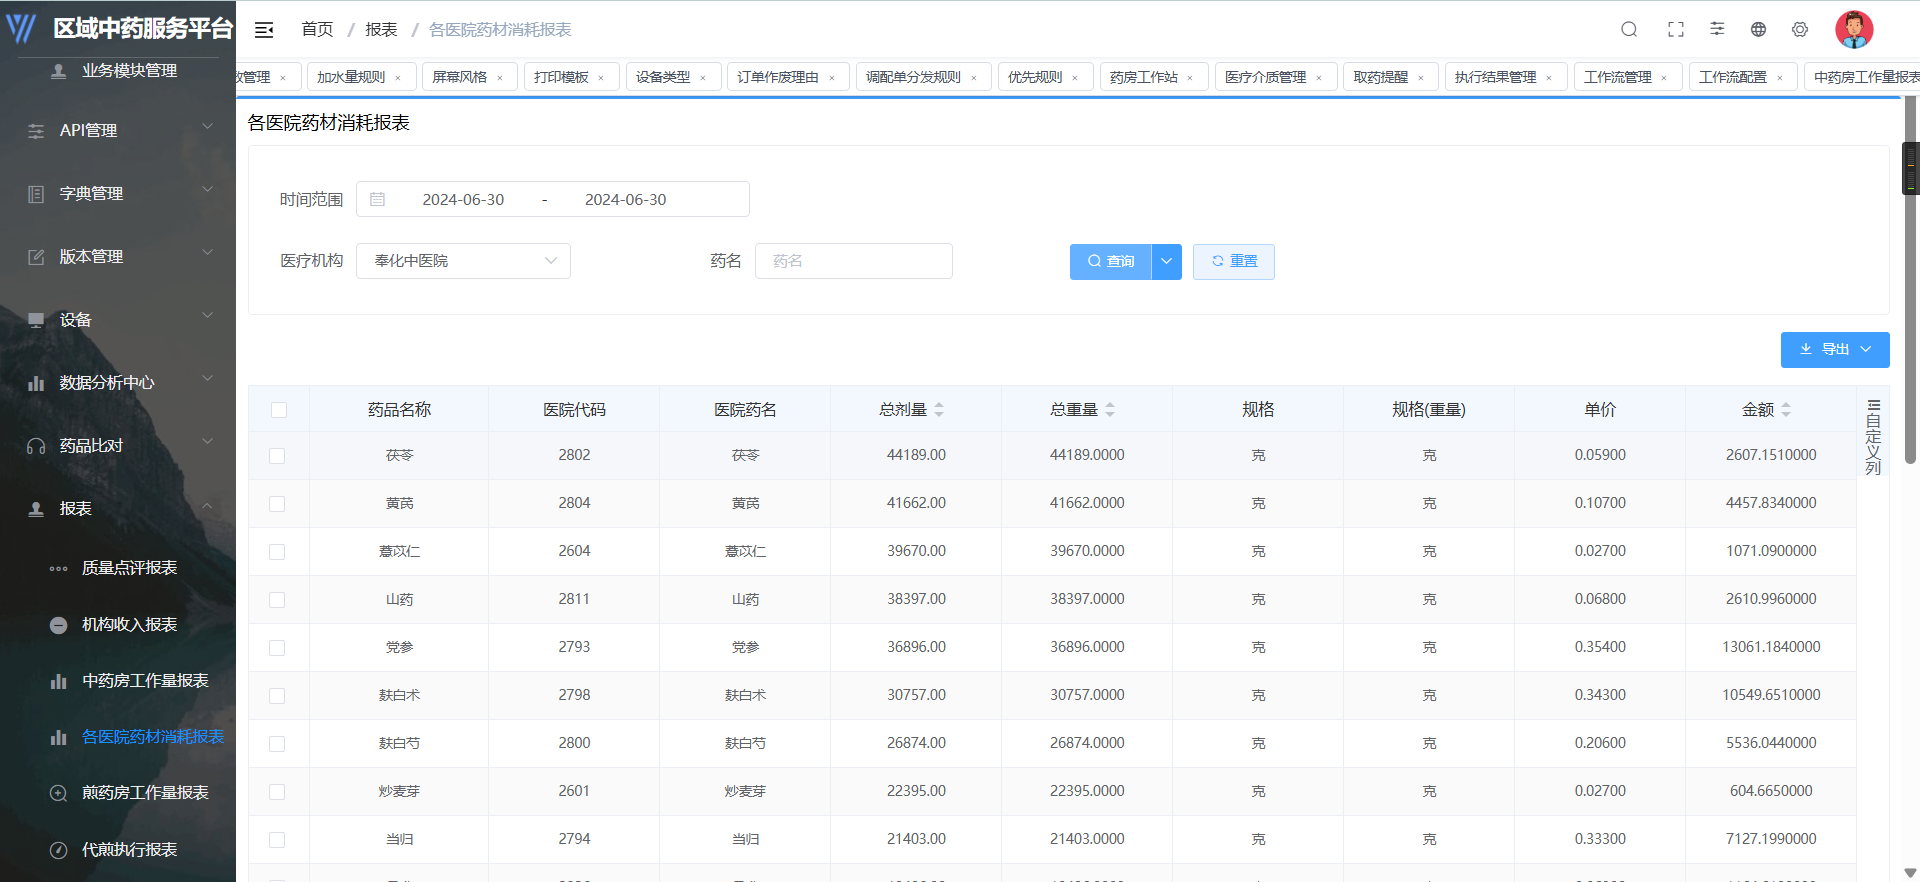
Task: Click 查询 search button
Action: (x=1110, y=262)
